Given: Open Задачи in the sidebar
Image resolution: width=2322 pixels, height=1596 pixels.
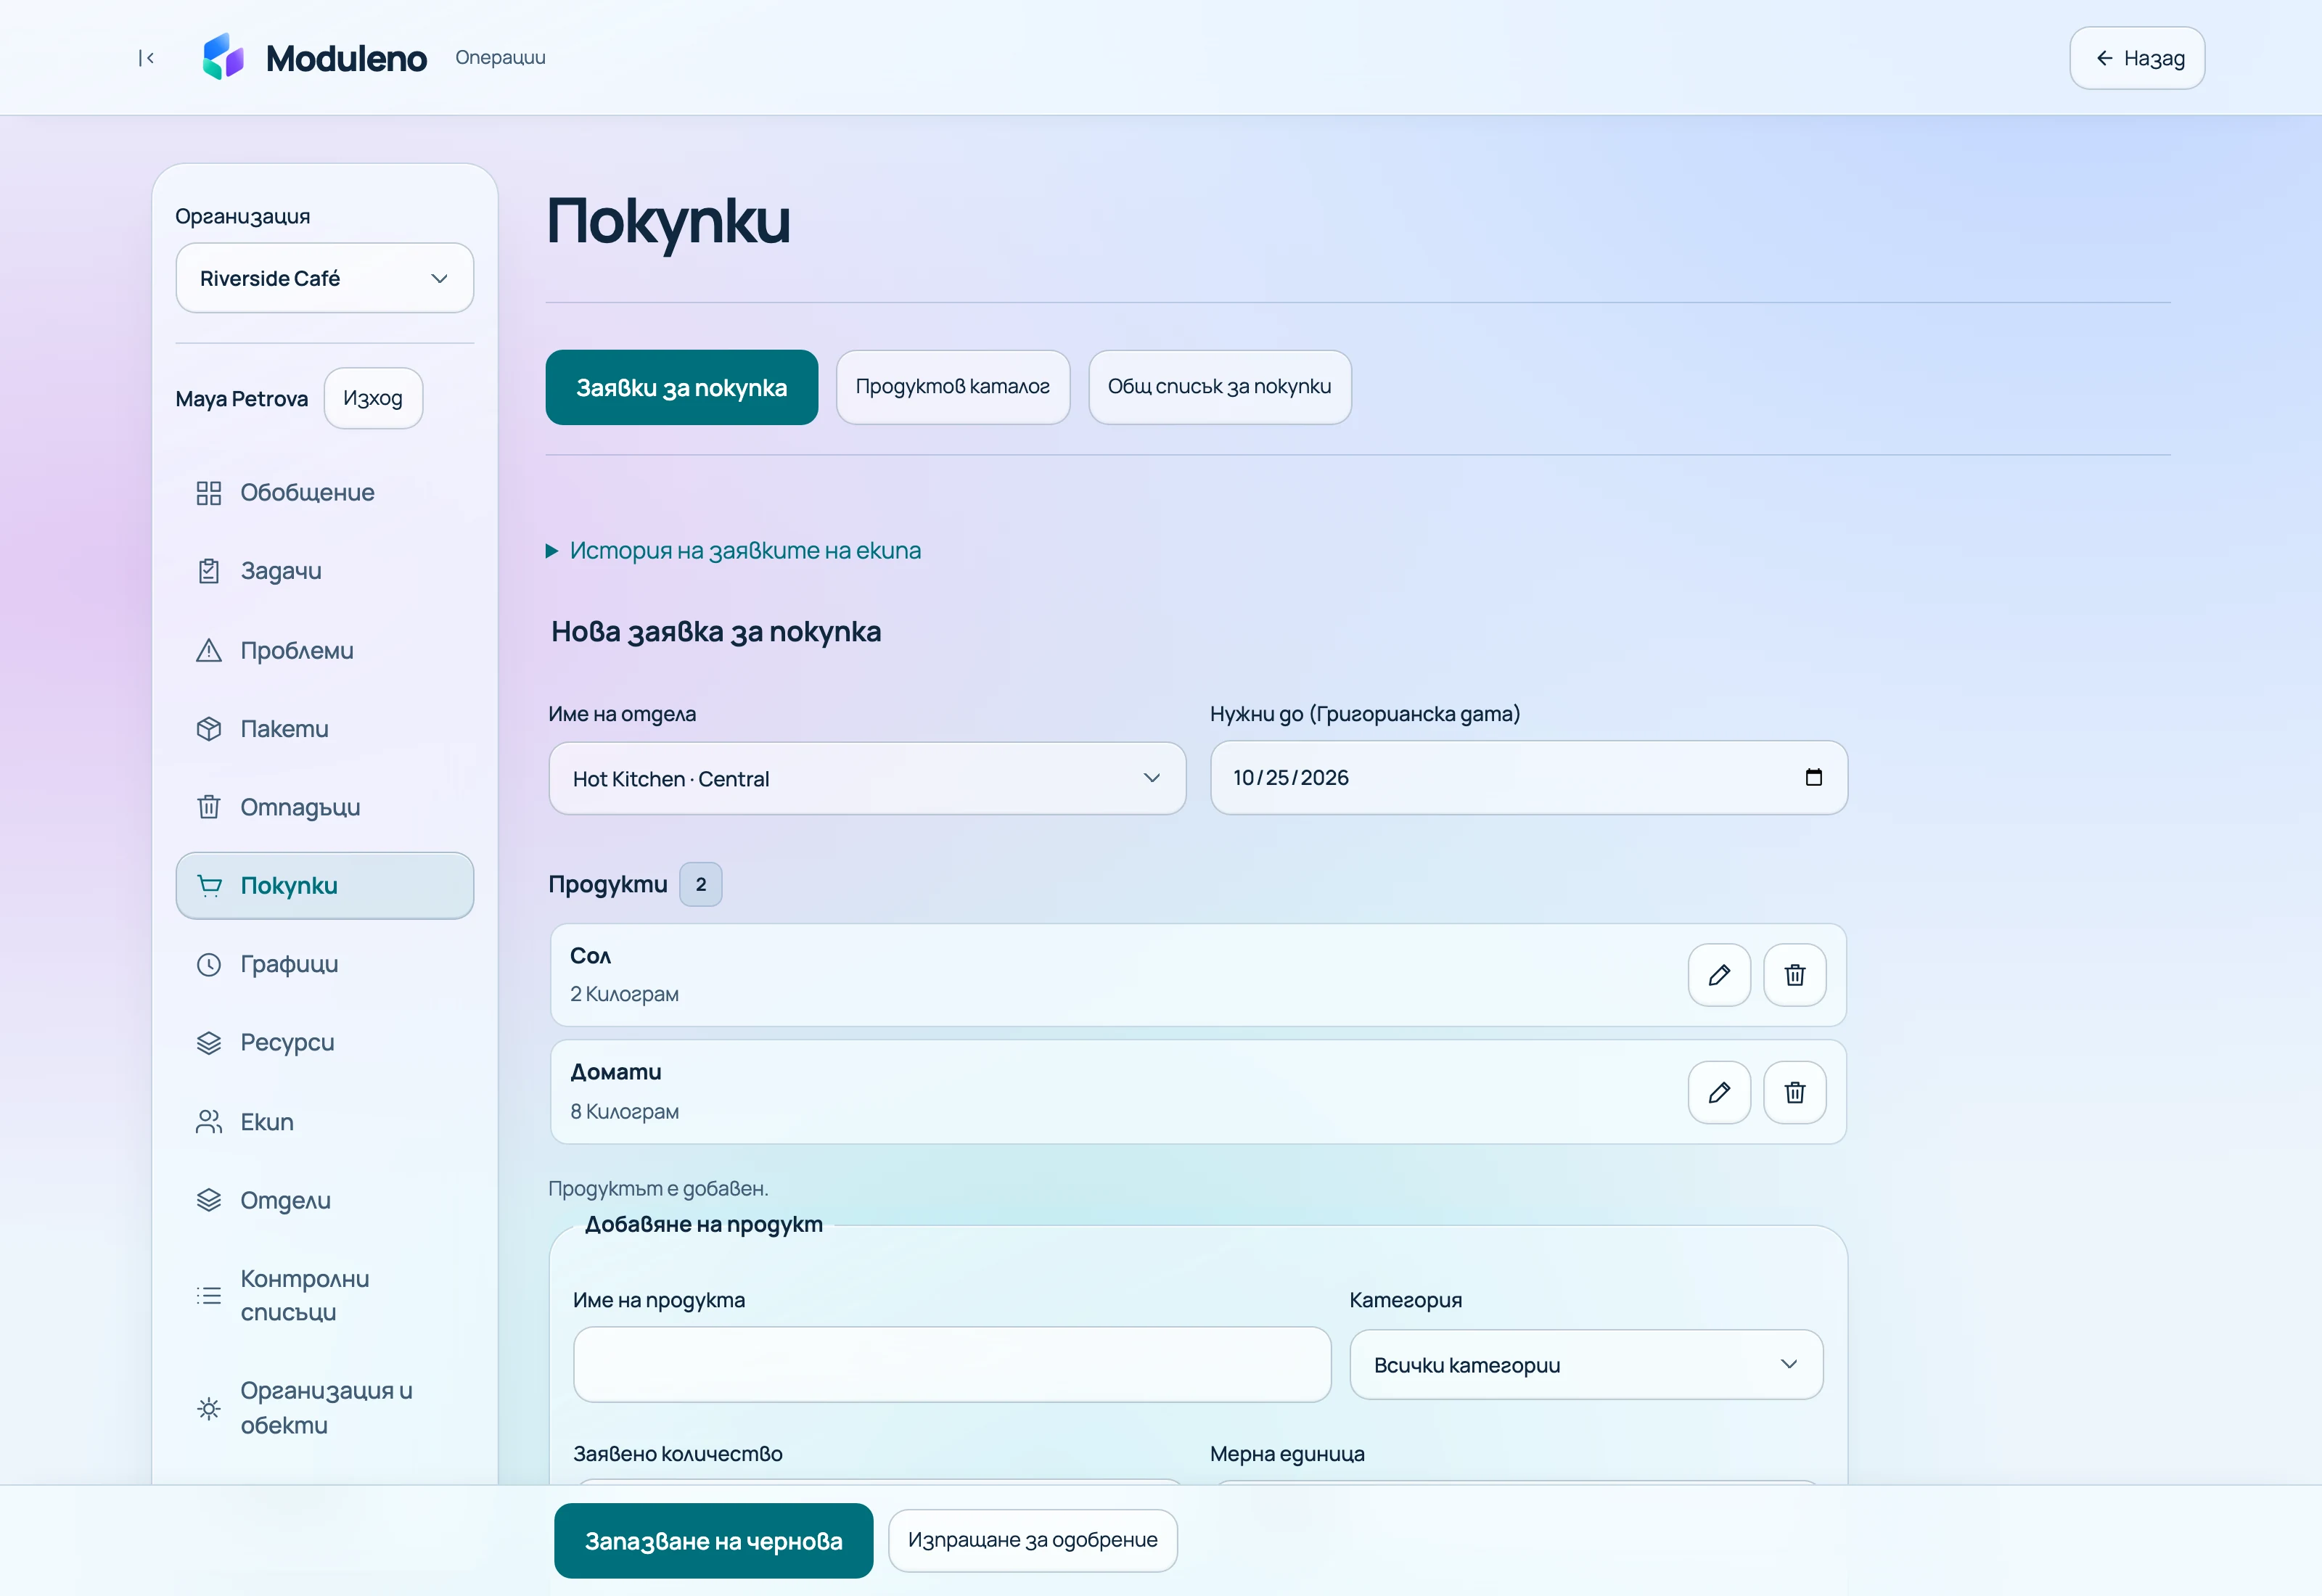Looking at the screenshot, I should [324, 571].
